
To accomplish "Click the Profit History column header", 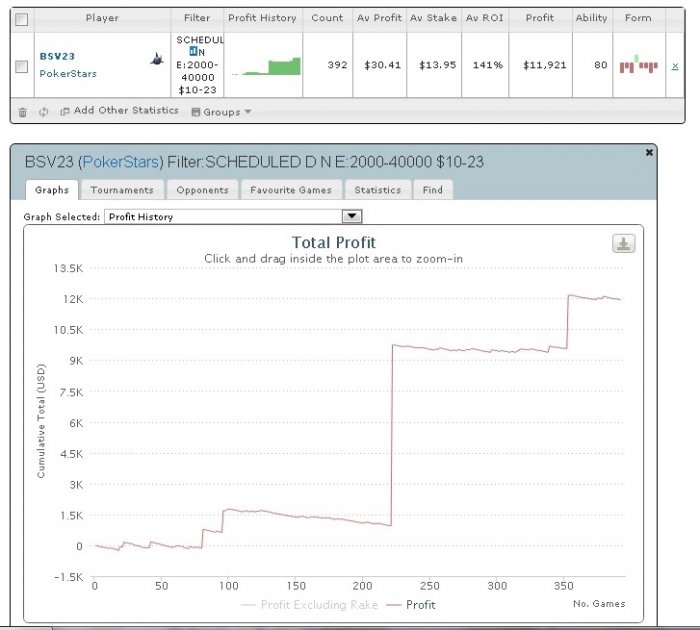I will coord(262,18).
